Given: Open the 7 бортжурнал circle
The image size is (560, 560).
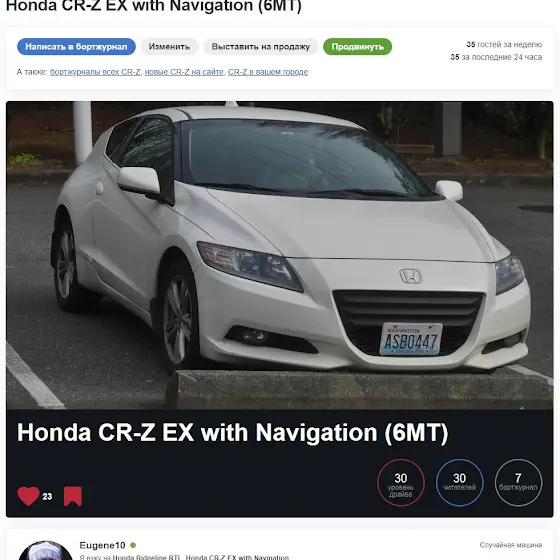Looking at the screenshot, I should click(518, 482).
